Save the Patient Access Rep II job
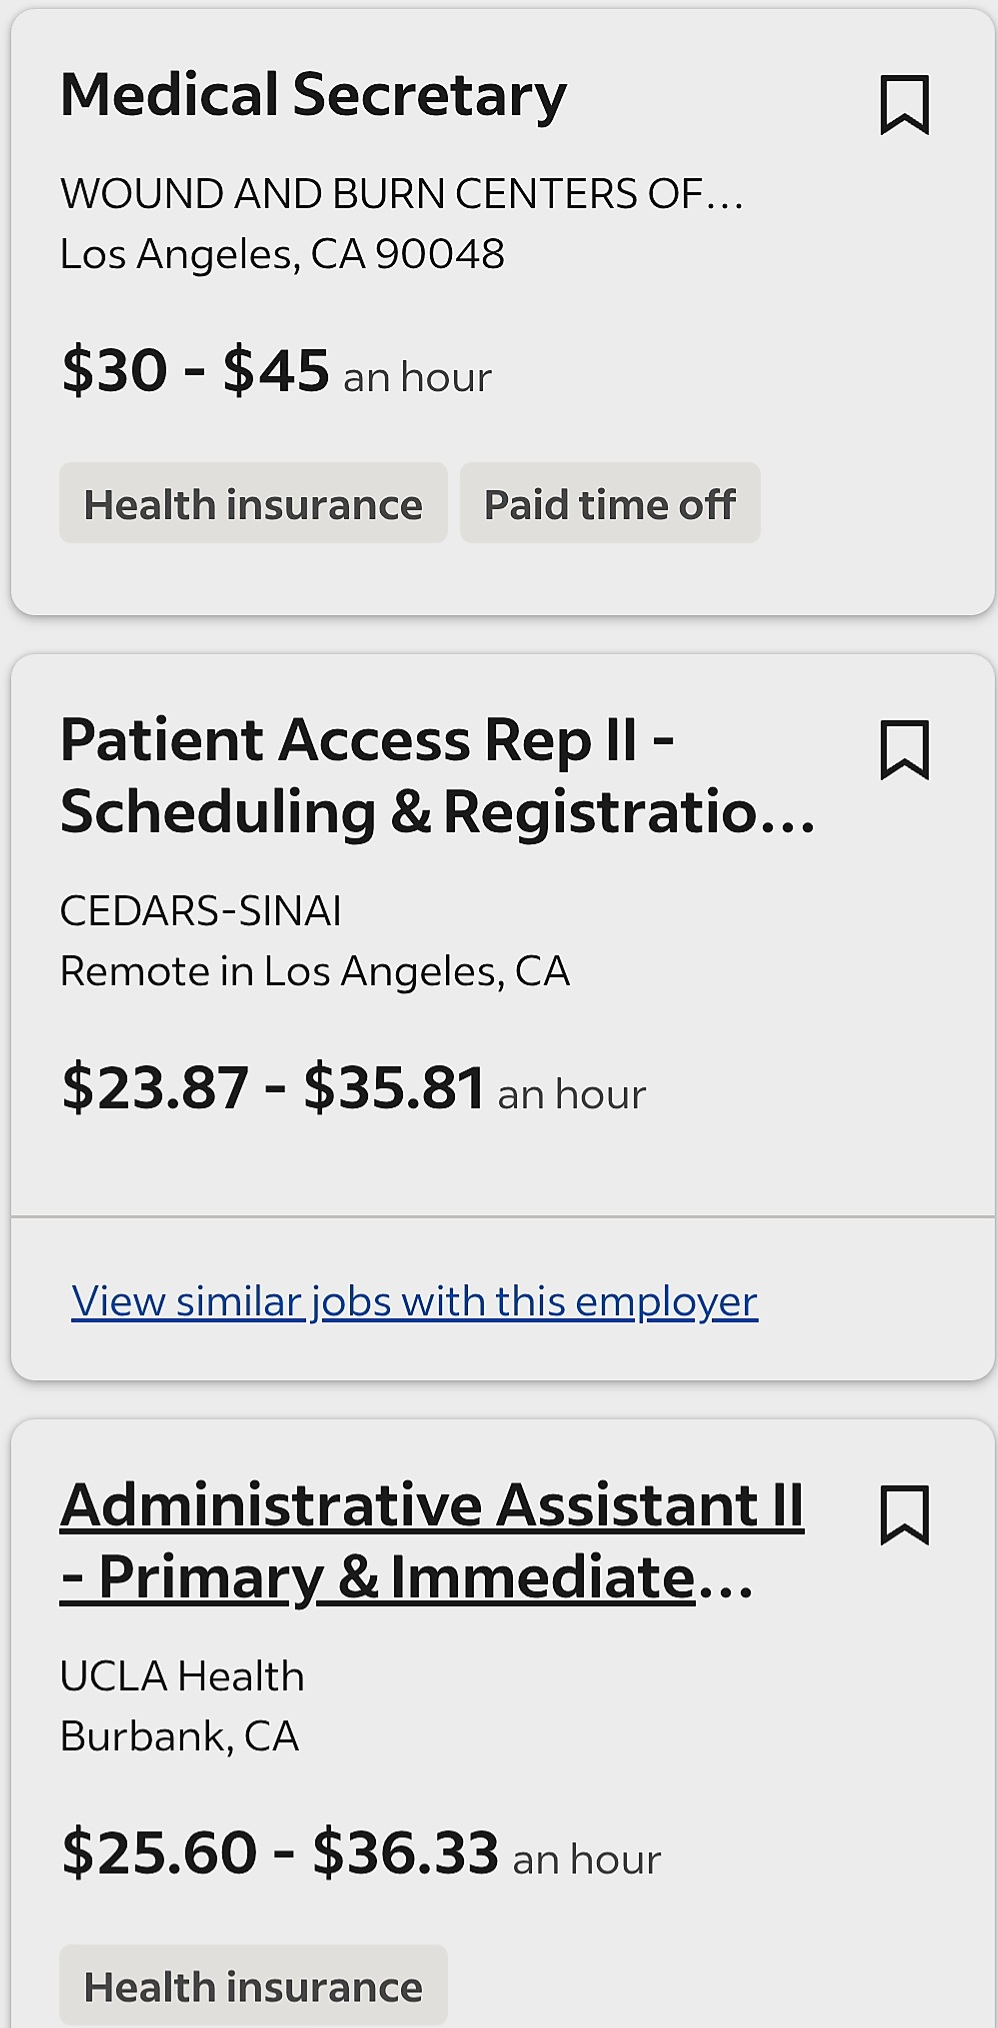The height and width of the screenshot is (2028, 998). [x=904, y=749]
